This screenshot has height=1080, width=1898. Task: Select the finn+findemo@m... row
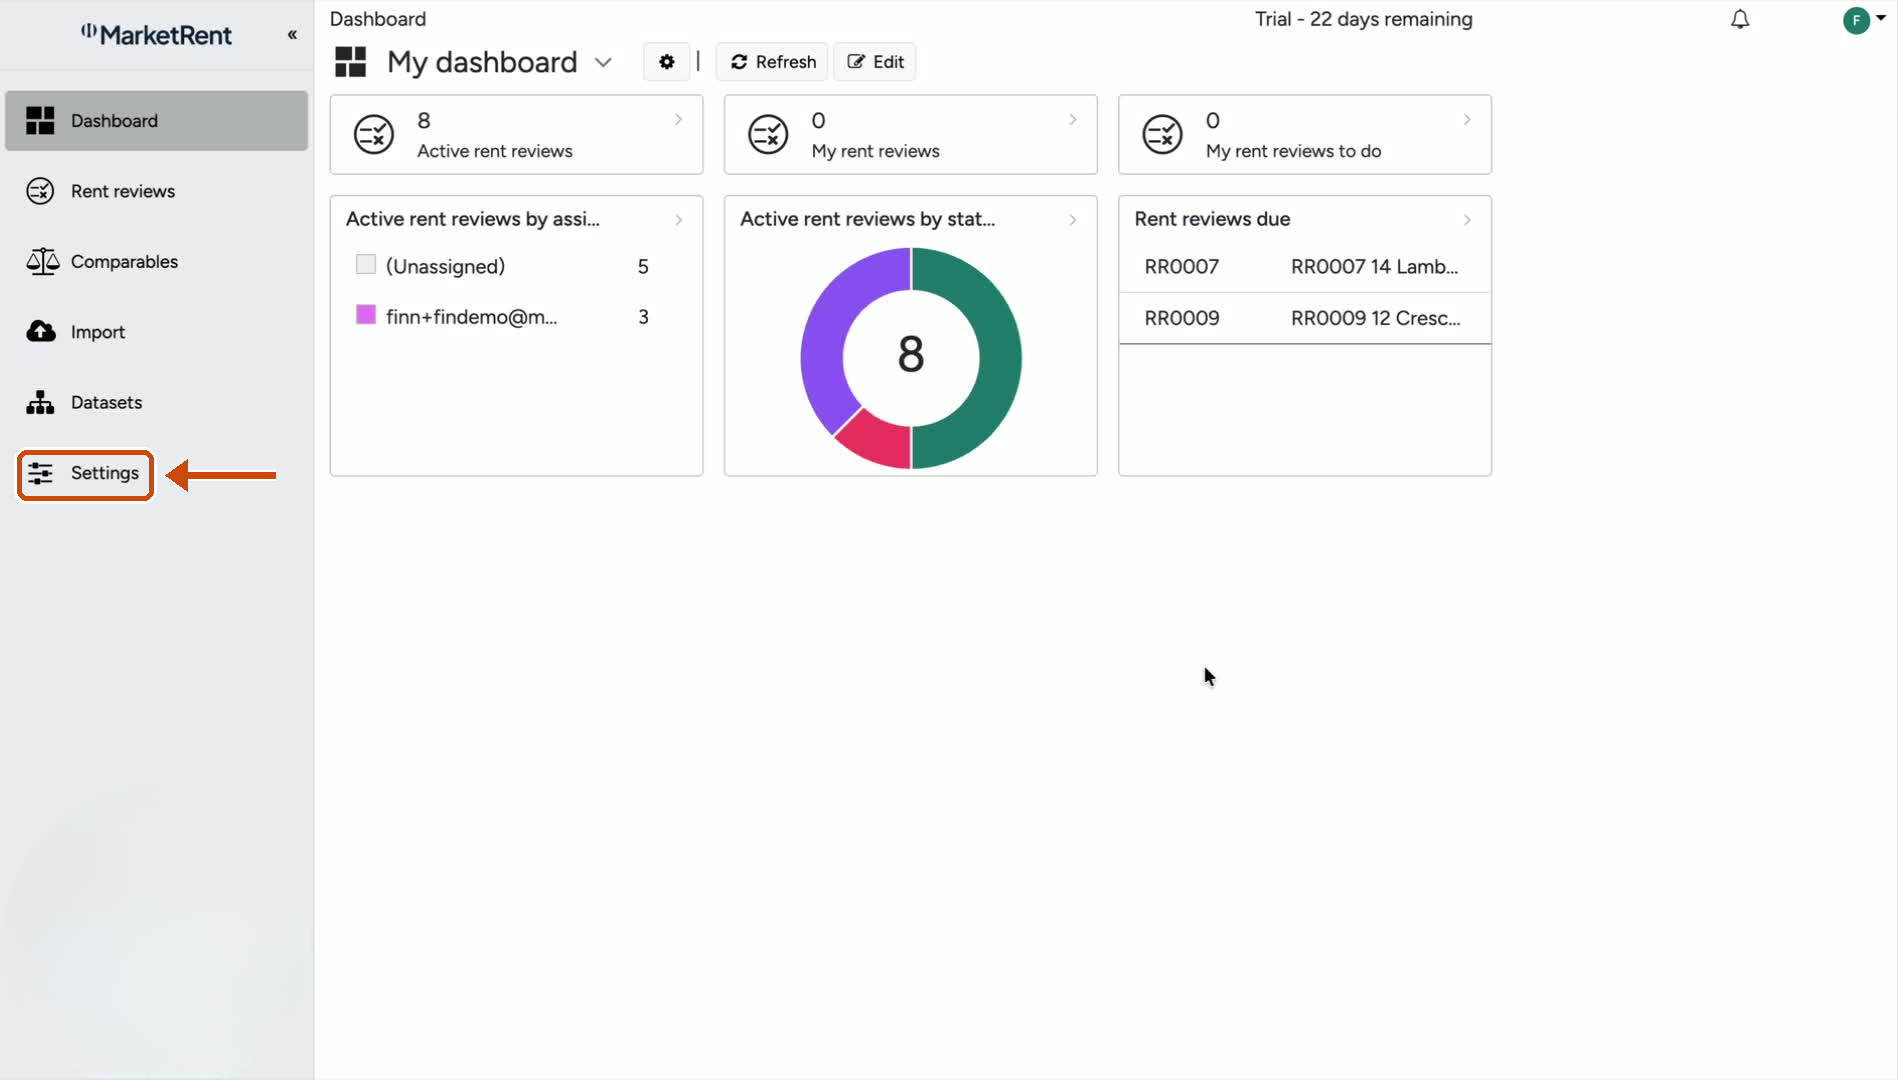pyautogui.click(x=516, y=317)
